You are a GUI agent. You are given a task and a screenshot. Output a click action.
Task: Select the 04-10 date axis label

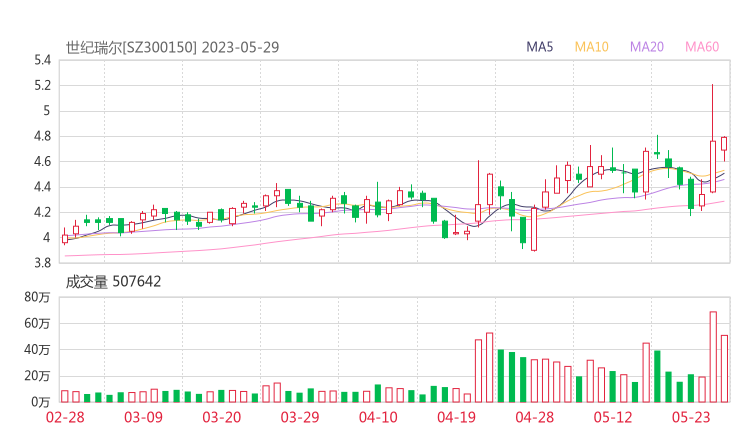(x=378, y=418)
